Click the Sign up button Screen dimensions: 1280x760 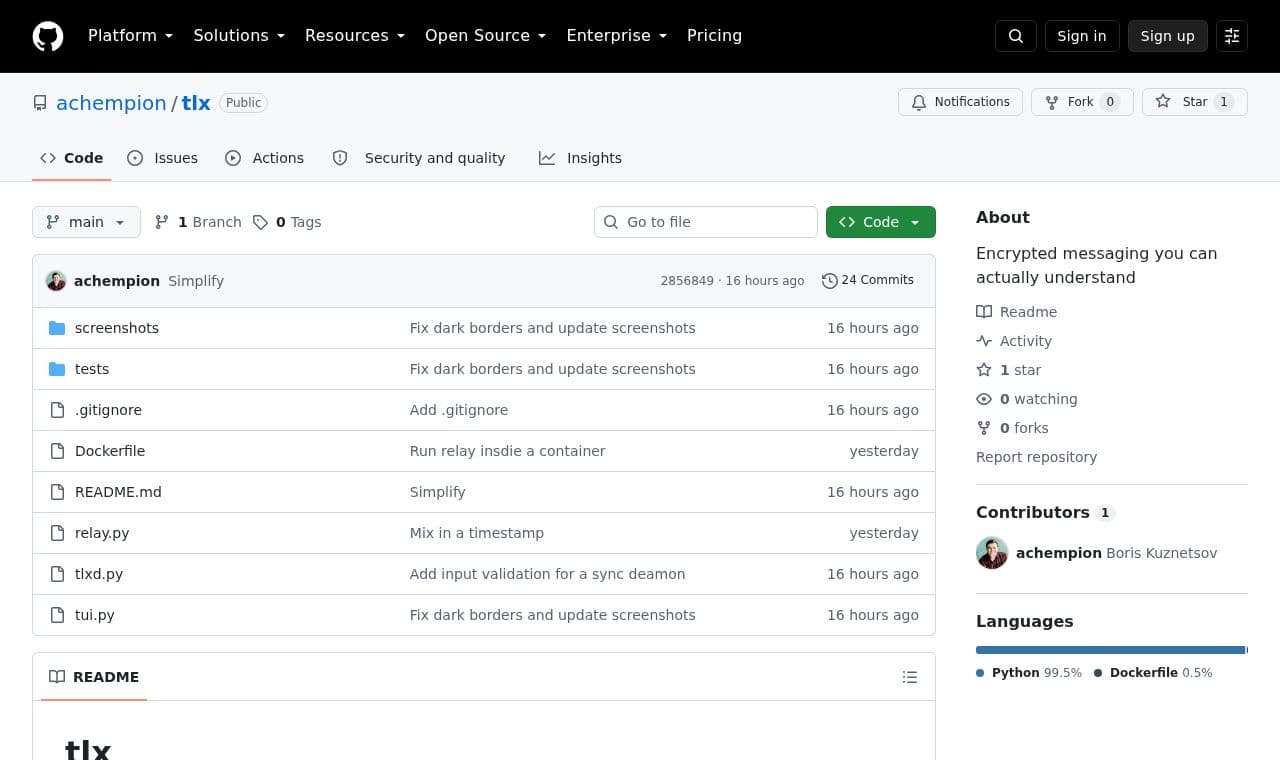(1168, 36)
